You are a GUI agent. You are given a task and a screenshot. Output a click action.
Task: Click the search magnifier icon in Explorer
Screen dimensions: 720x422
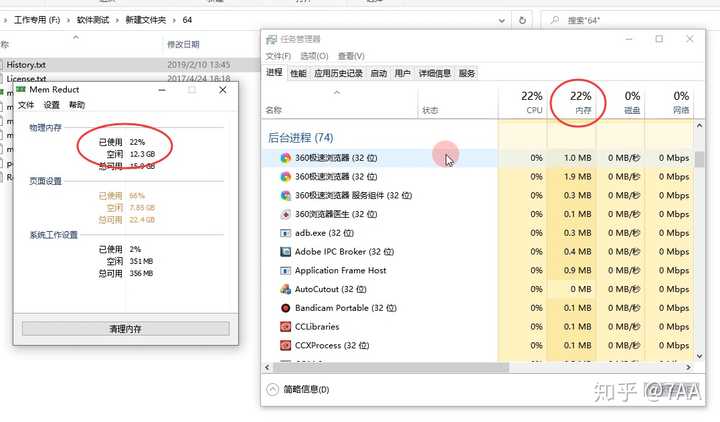pyautogui.click(x=555, y=20)
